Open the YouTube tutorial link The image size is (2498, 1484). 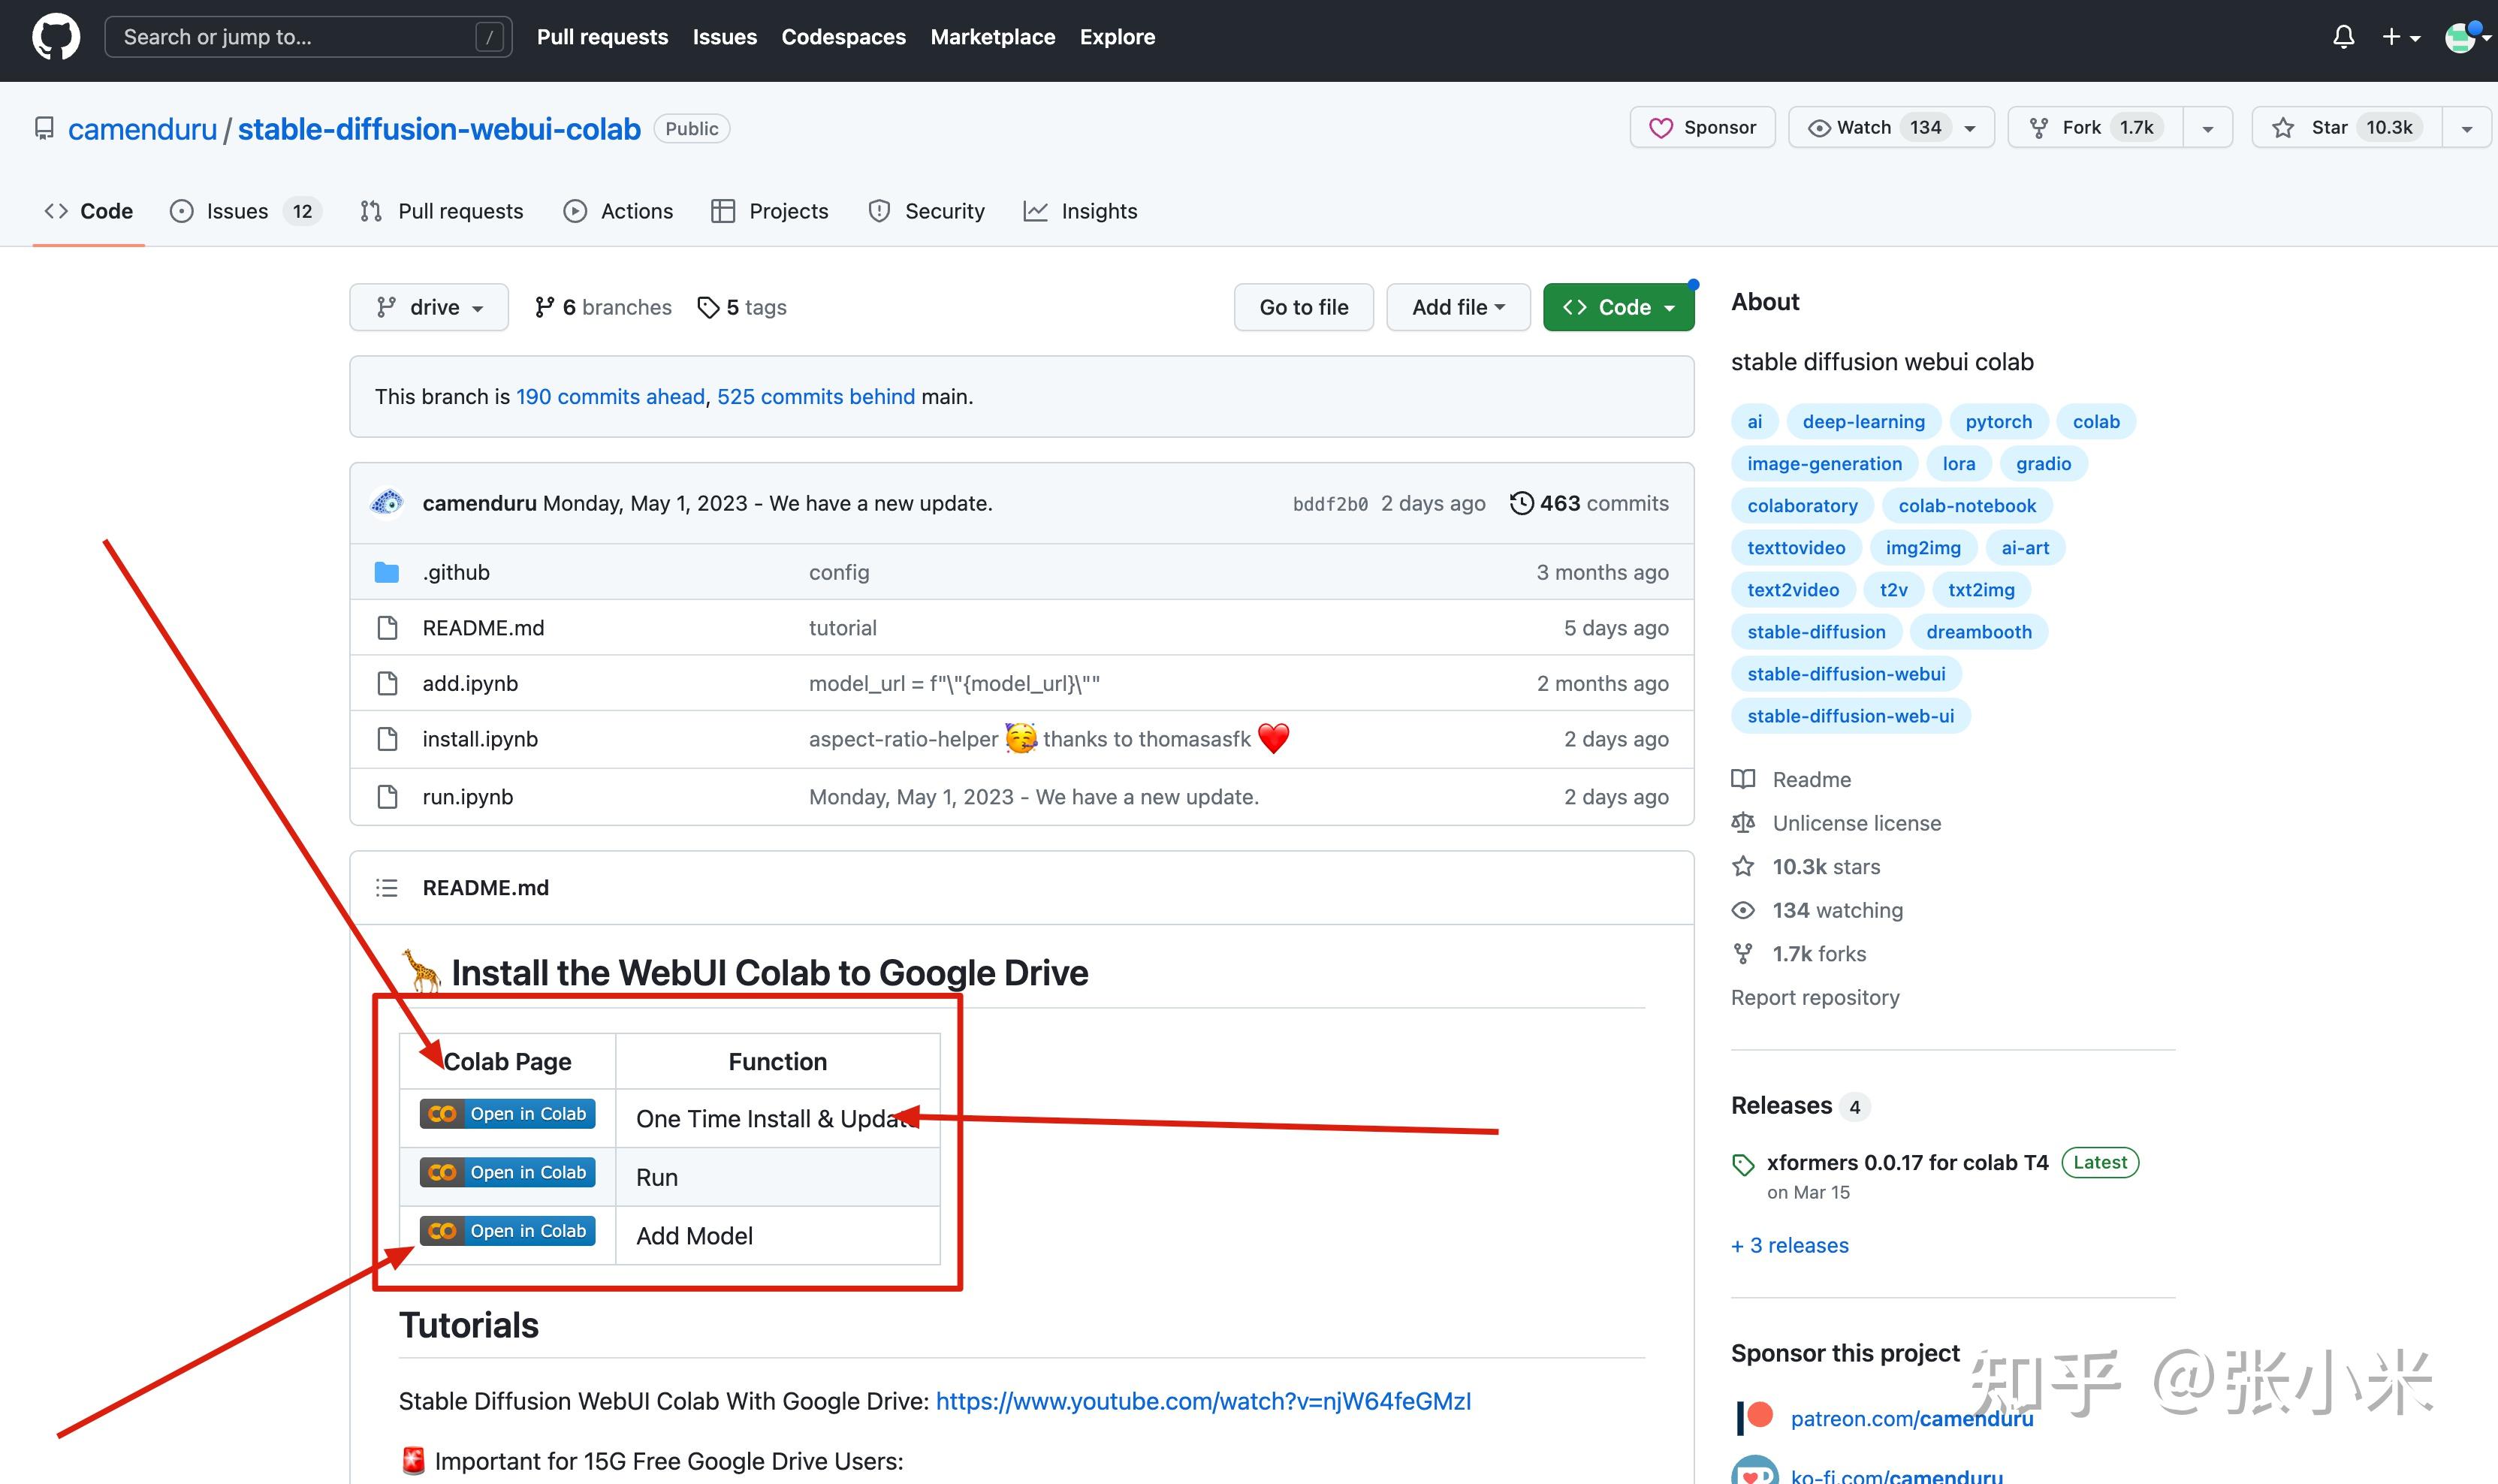[1203, 1401]
